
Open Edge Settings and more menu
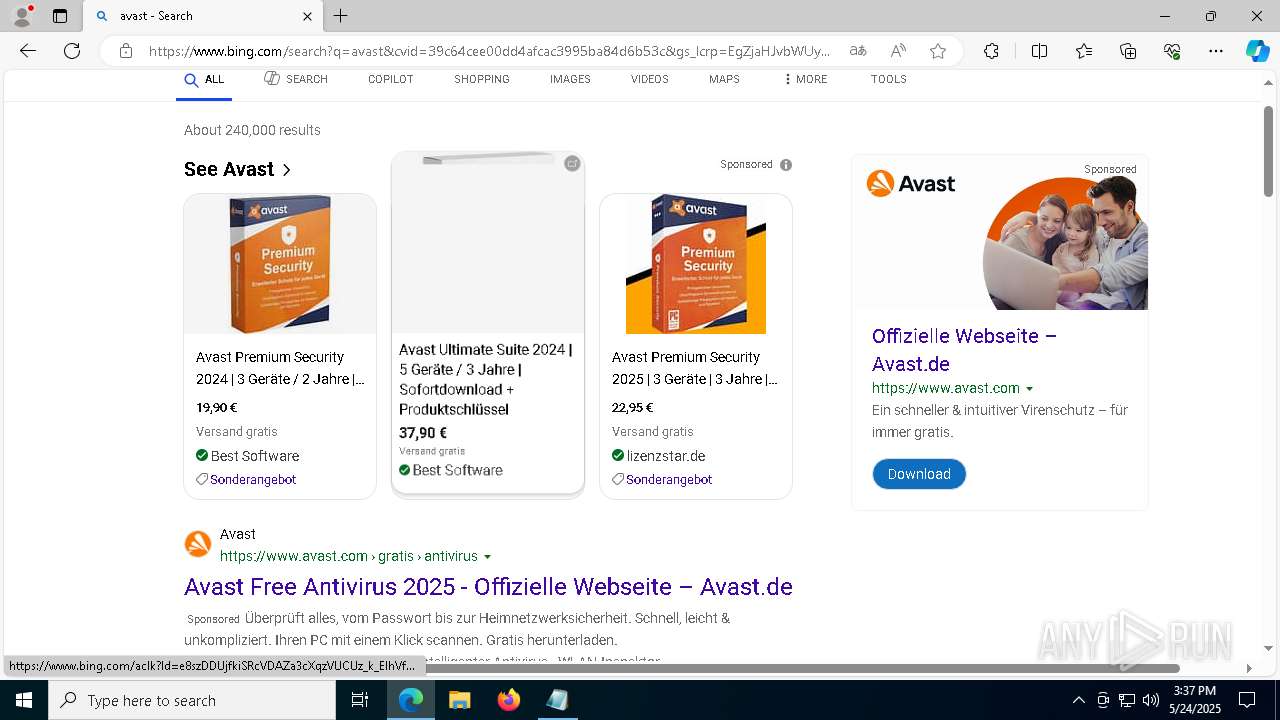pyautogui.click(x=1216, y=51)
